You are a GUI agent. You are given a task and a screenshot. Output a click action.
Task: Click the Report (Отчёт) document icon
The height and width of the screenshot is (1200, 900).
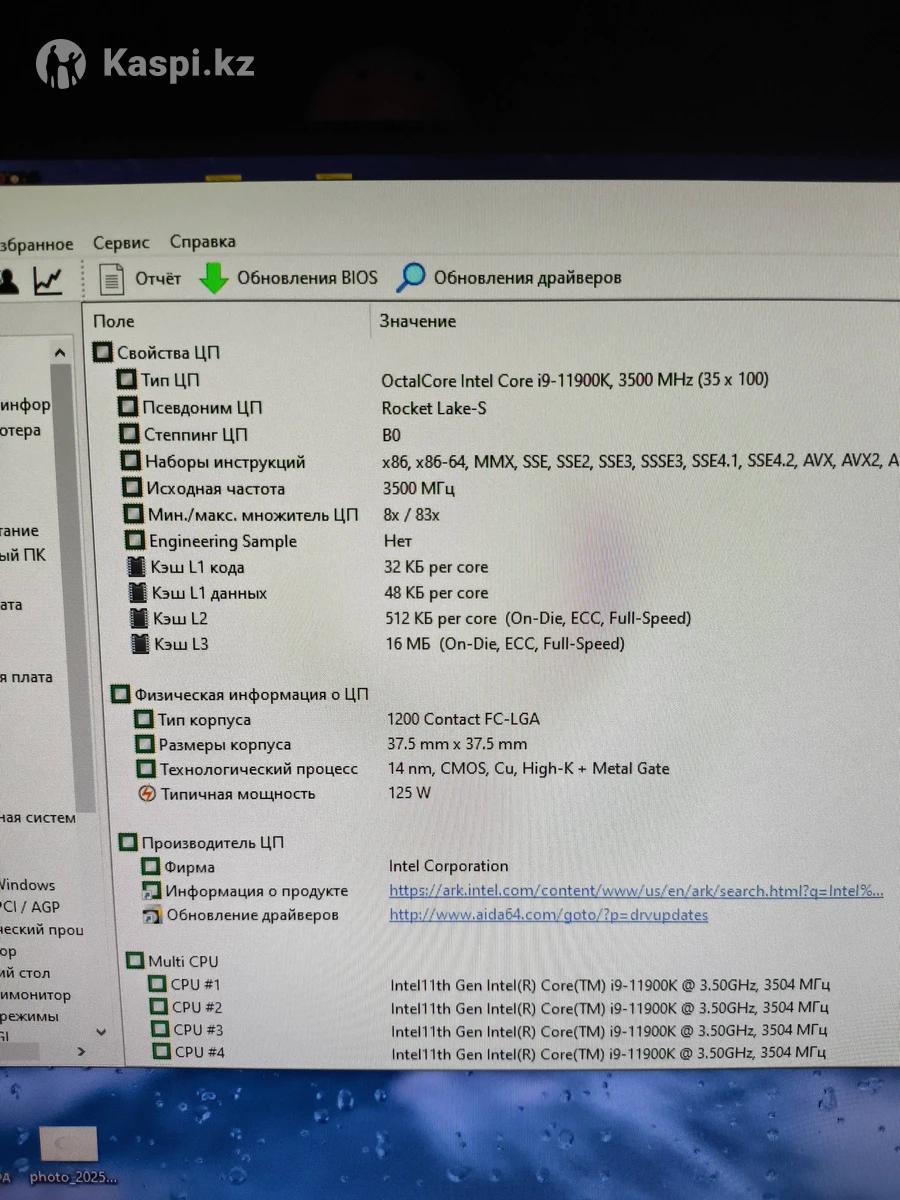pos(112,278)
